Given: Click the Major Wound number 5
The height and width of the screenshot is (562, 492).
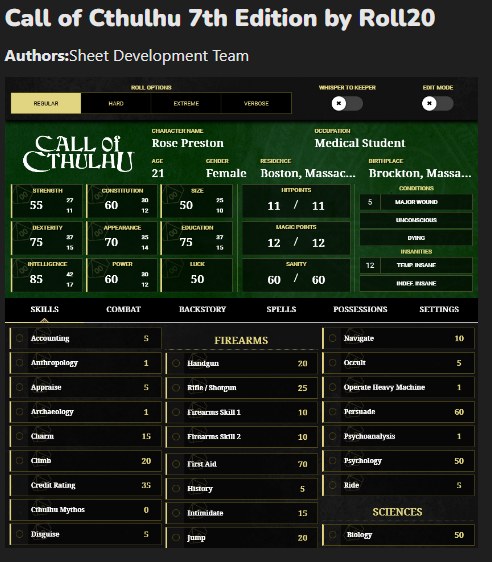Looking at the screenshot, I should point(370,202).
